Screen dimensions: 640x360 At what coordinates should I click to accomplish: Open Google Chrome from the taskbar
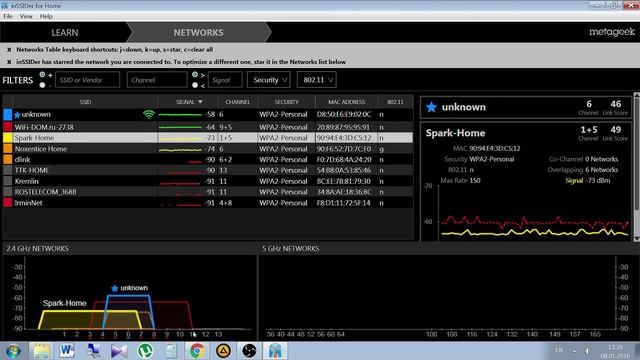coord(197,351)
